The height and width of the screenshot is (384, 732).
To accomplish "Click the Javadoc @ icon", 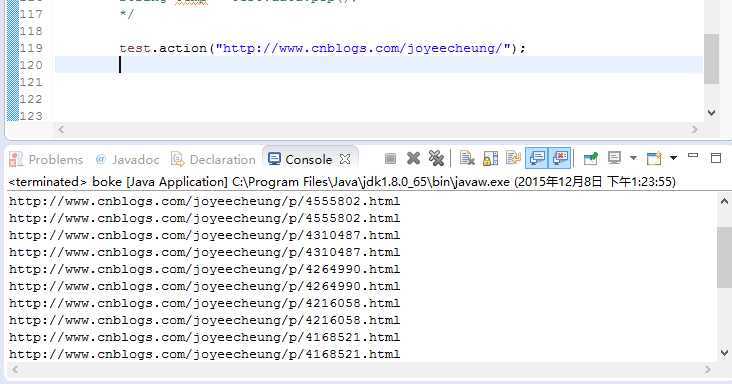I will tap(100, 160).
